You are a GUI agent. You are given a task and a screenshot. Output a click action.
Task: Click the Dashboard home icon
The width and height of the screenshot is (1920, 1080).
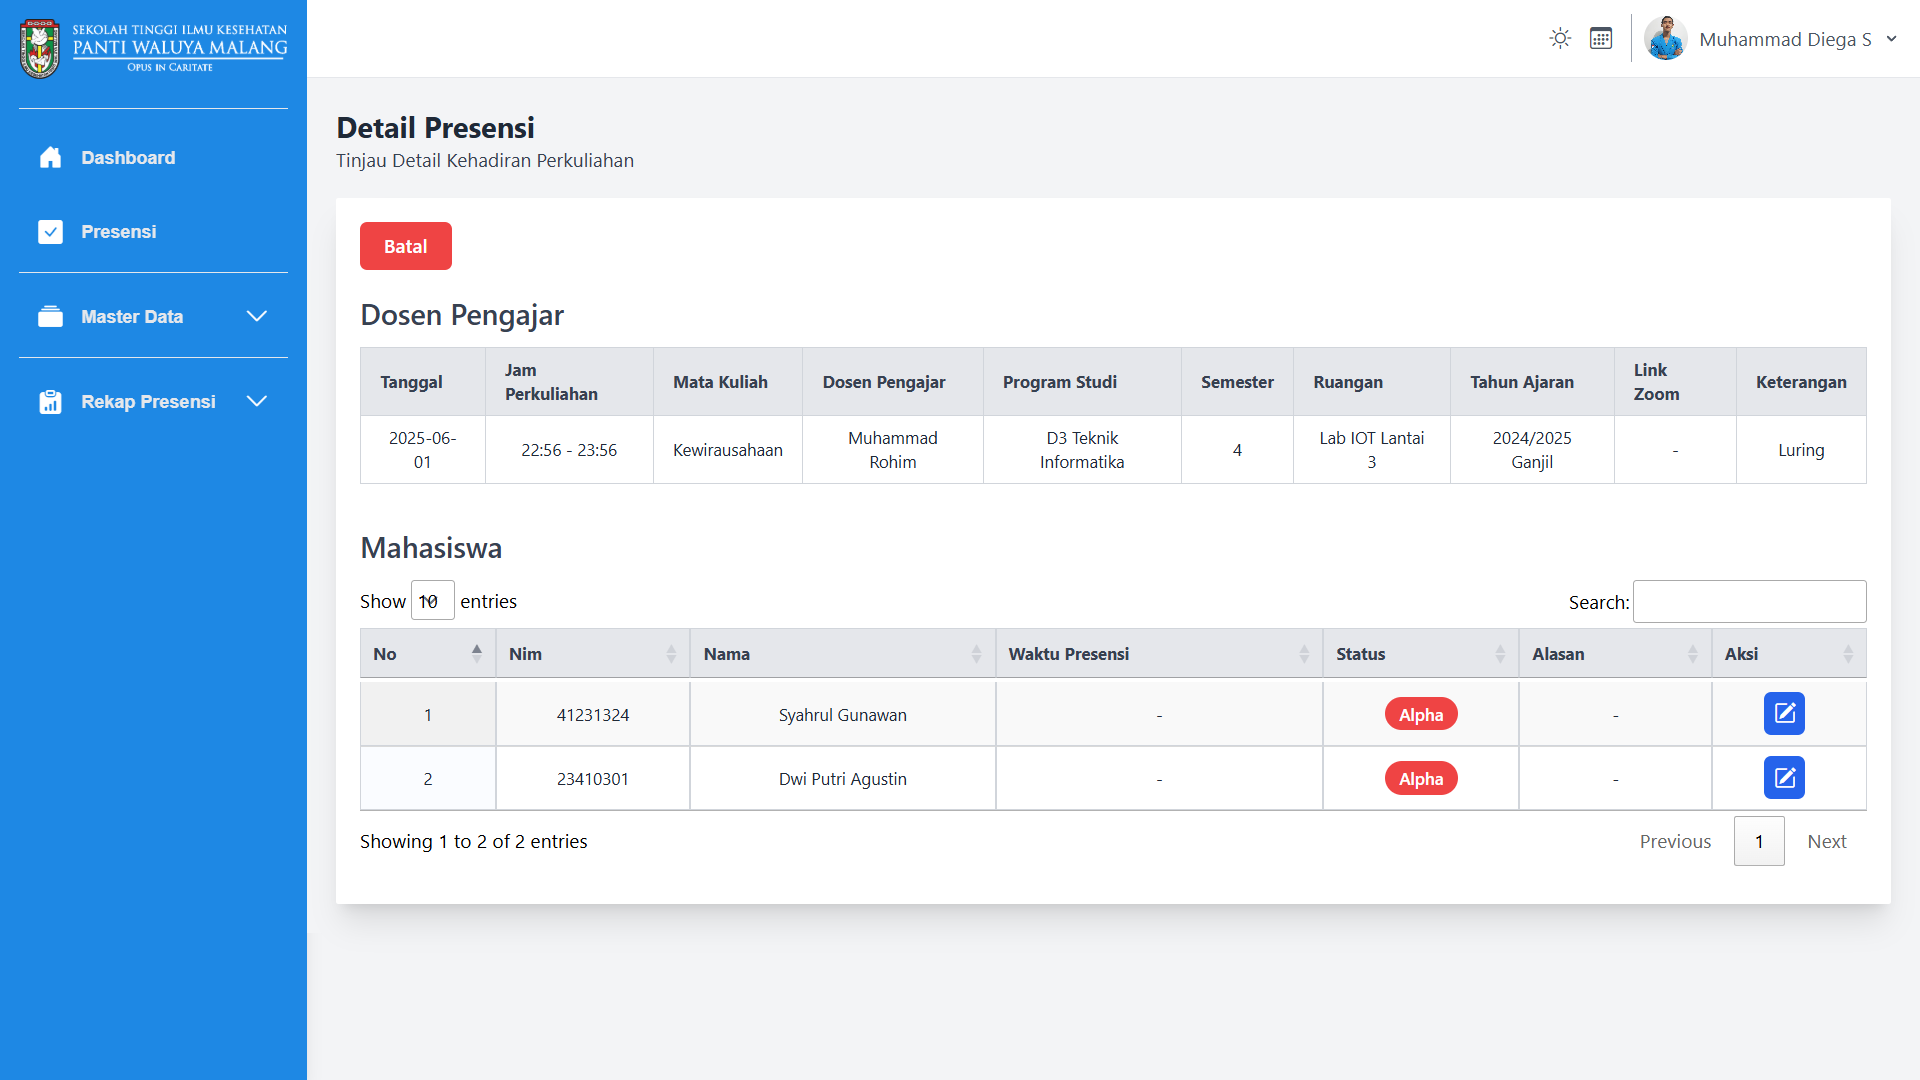coord(50,158)
